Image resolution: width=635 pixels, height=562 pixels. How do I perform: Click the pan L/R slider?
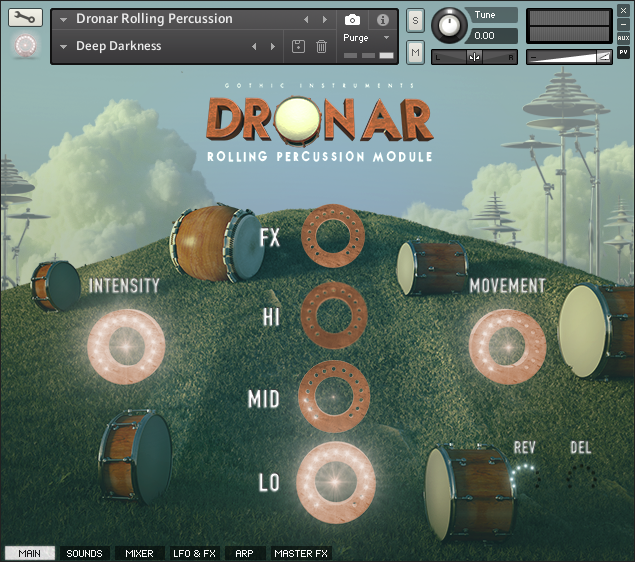[x=474, y=57]
